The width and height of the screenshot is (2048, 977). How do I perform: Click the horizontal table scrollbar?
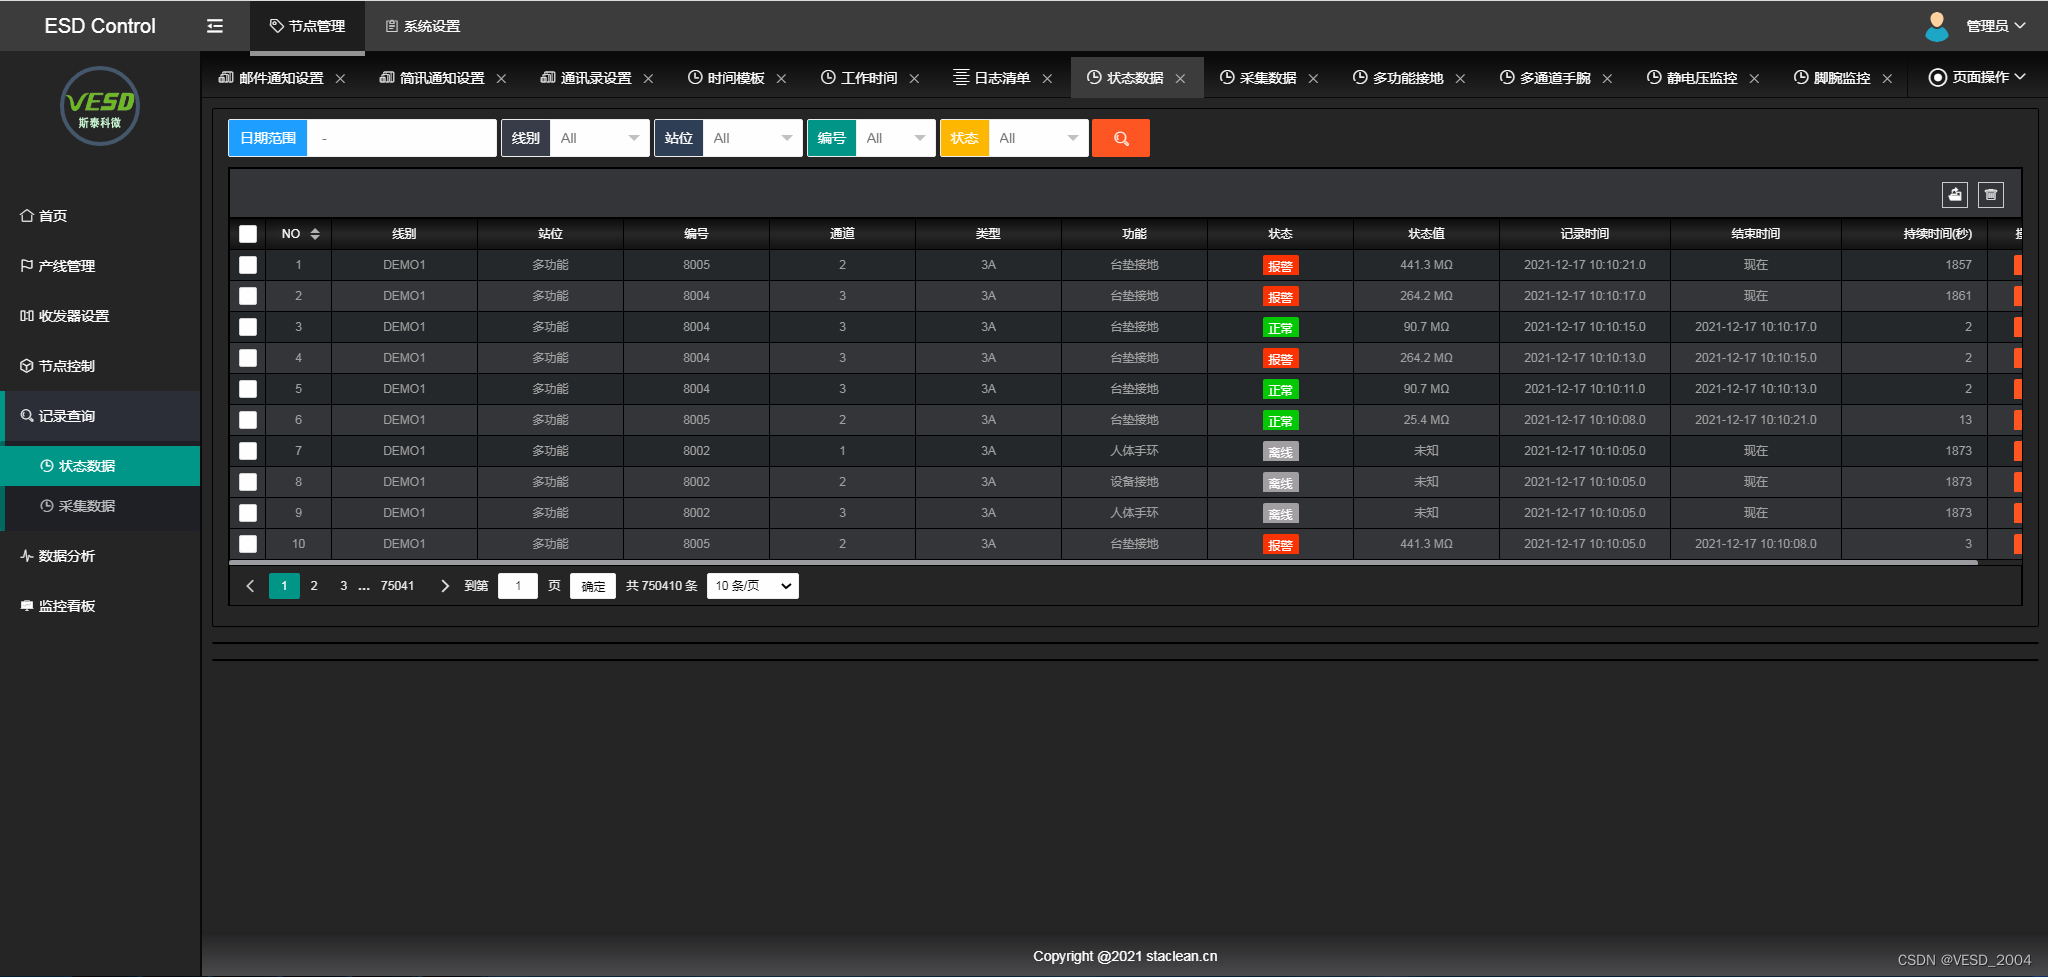[x=1104, y=563]
